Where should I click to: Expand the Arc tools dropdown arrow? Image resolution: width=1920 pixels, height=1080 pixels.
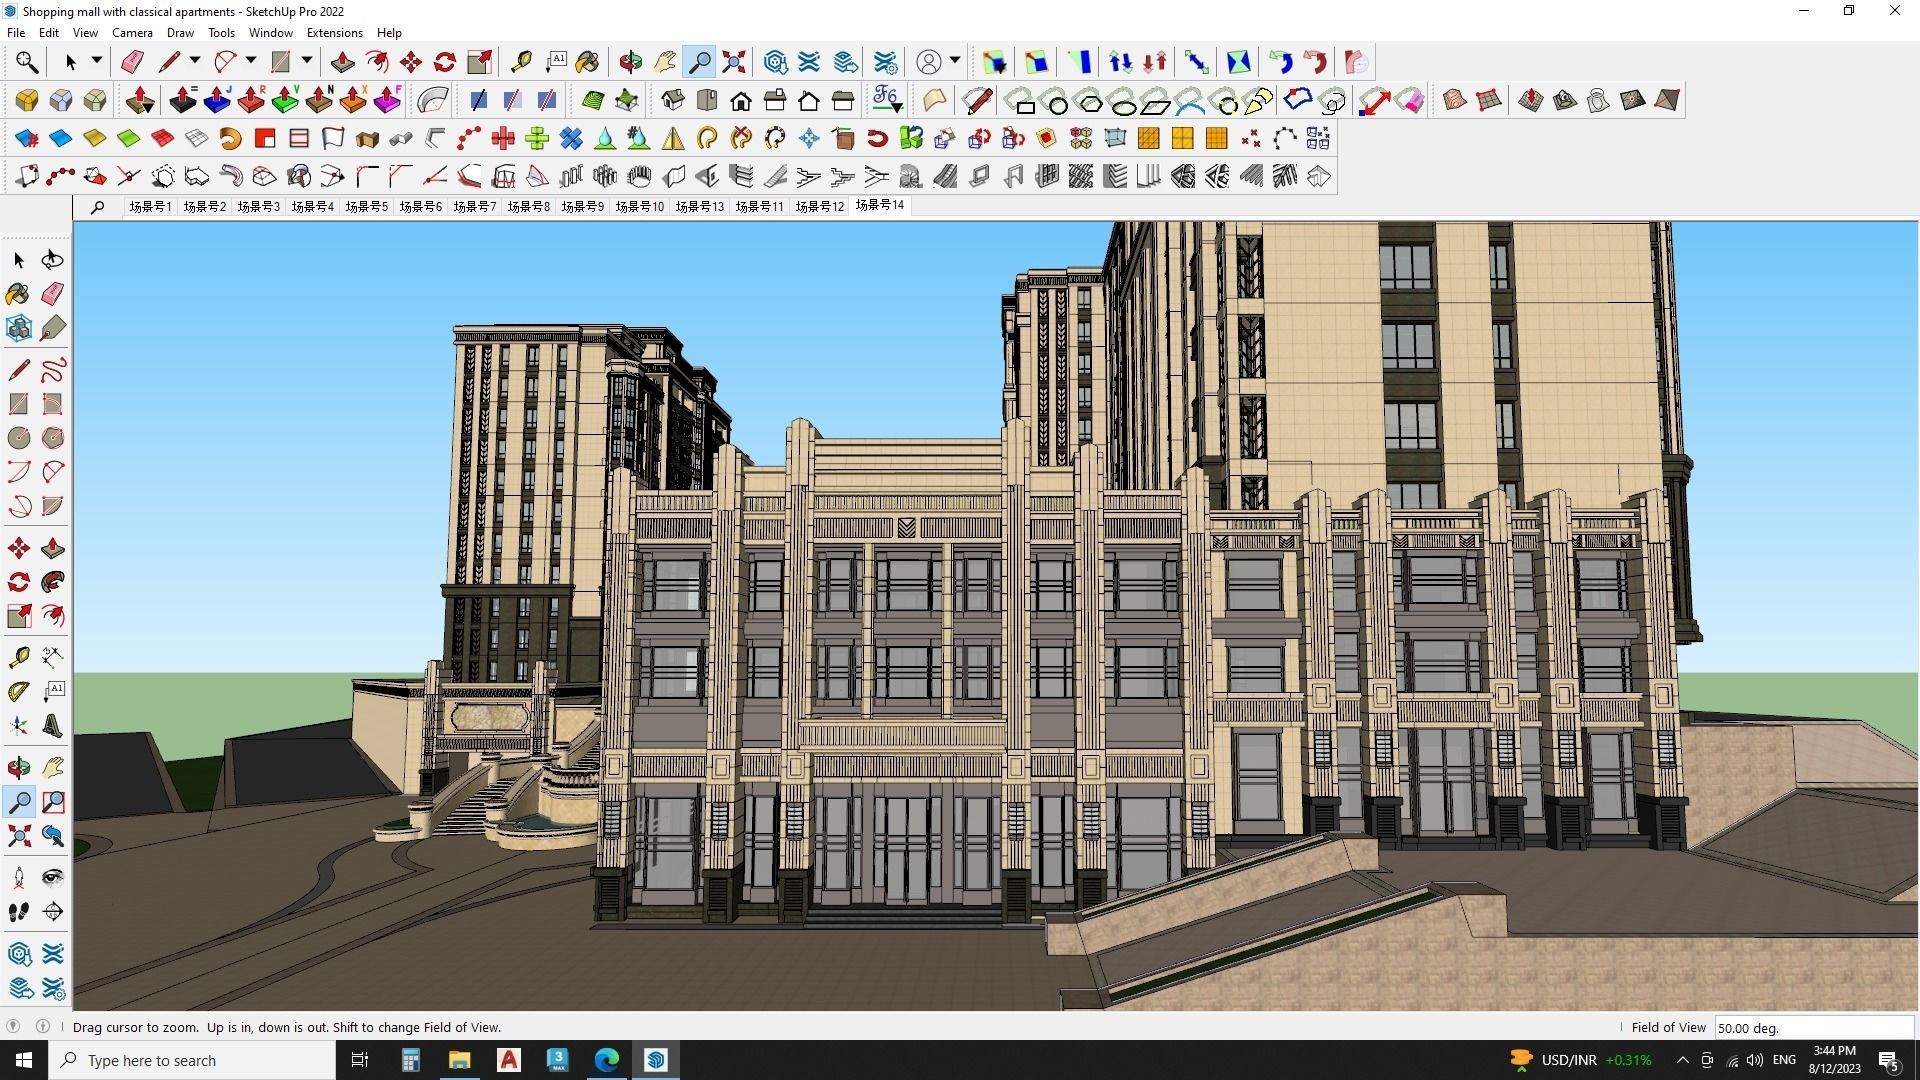(x=251, y=62)
